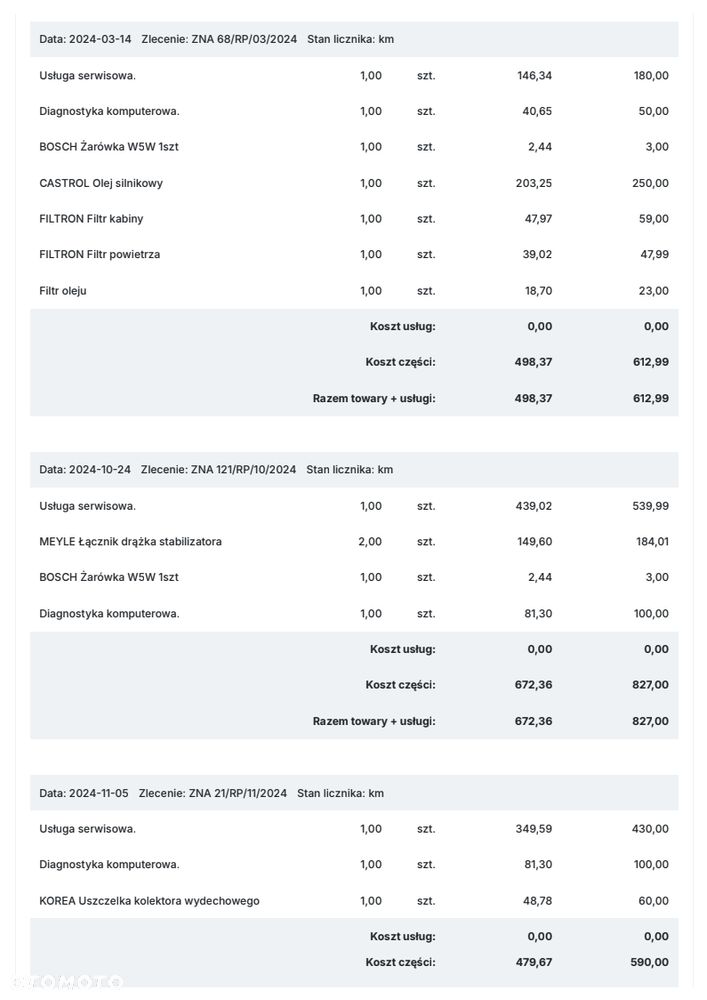
Task: Click Koszt części 590,00 value
Action: point(650,962)
